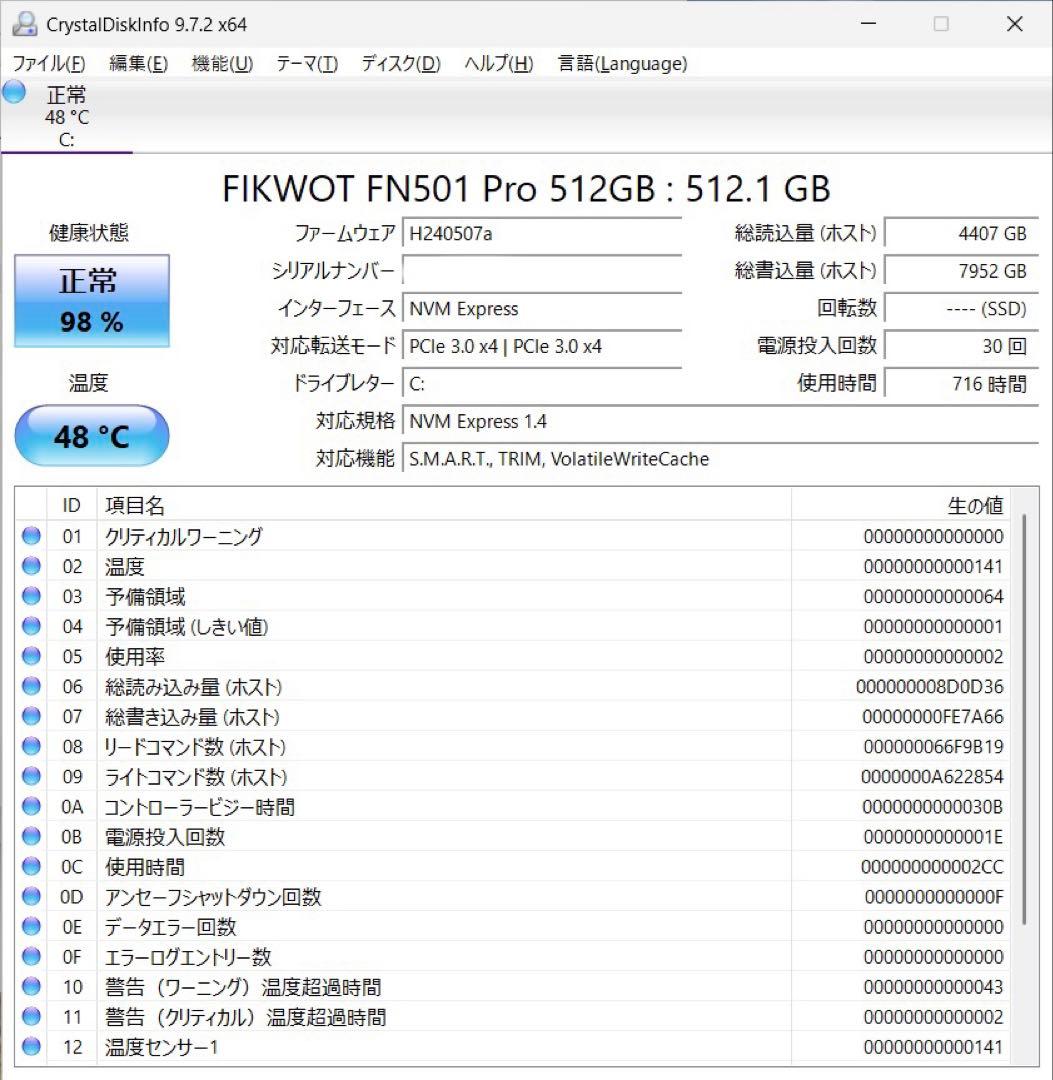Click status icon beside クリティカルワーニング attribute

(x=30, y=537)
